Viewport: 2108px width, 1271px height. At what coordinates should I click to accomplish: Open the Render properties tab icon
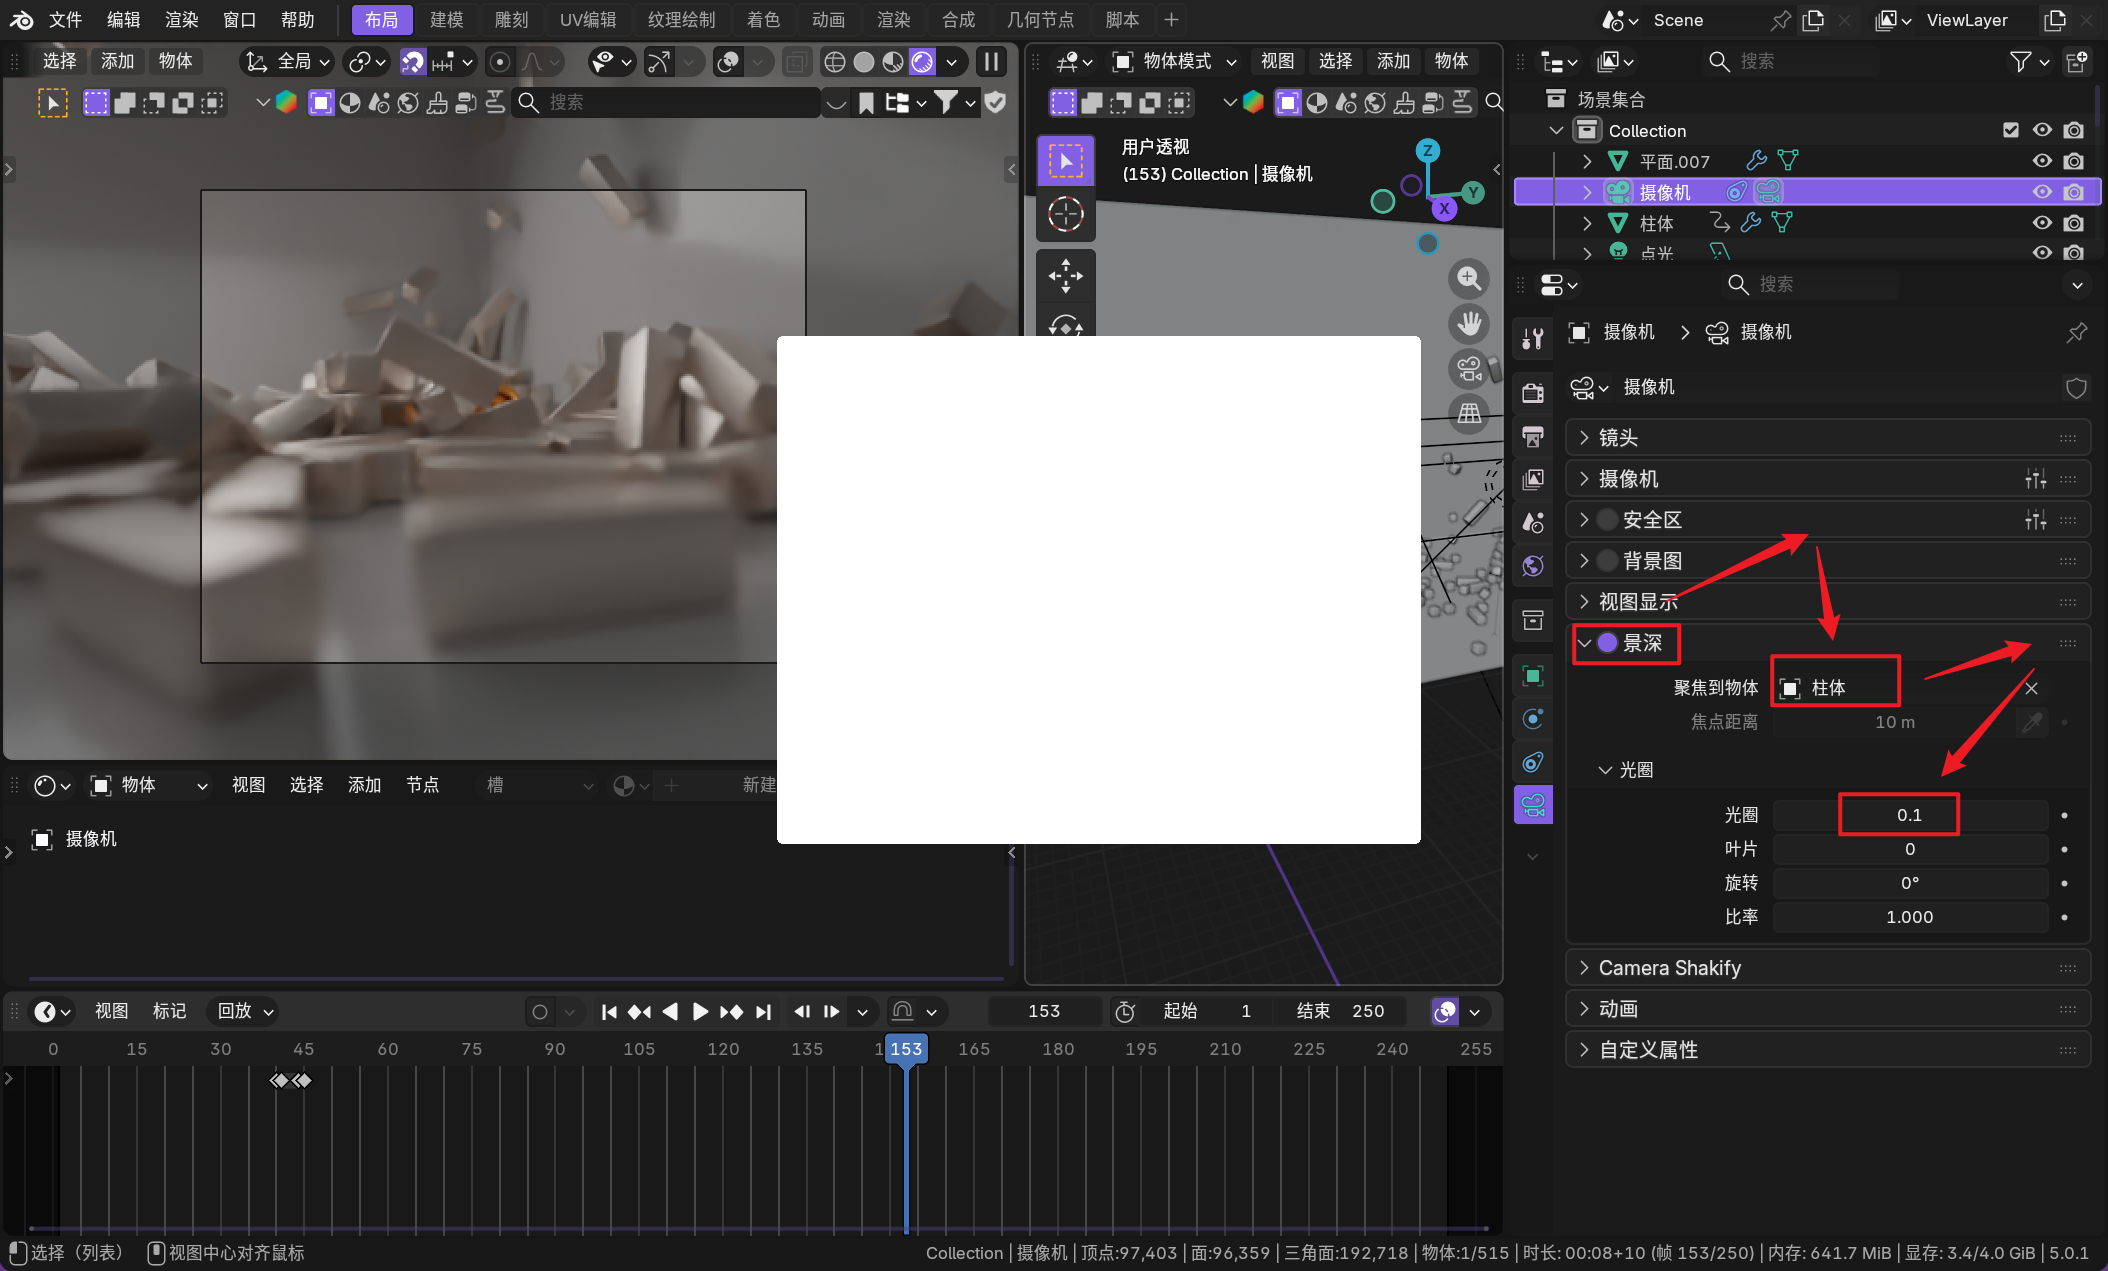1533,393
